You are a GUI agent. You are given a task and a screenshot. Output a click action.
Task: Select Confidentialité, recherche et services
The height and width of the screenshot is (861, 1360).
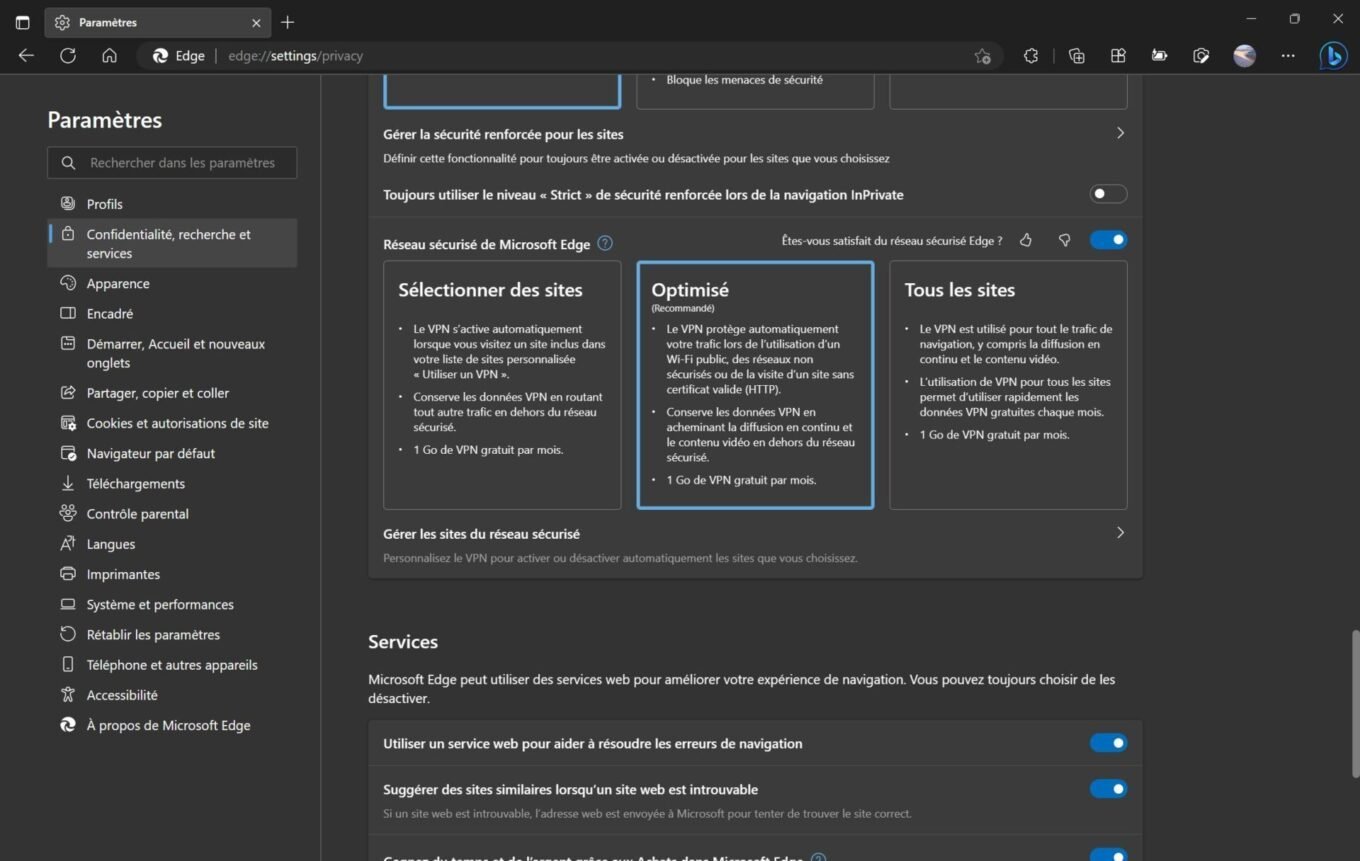coord(172,243)
